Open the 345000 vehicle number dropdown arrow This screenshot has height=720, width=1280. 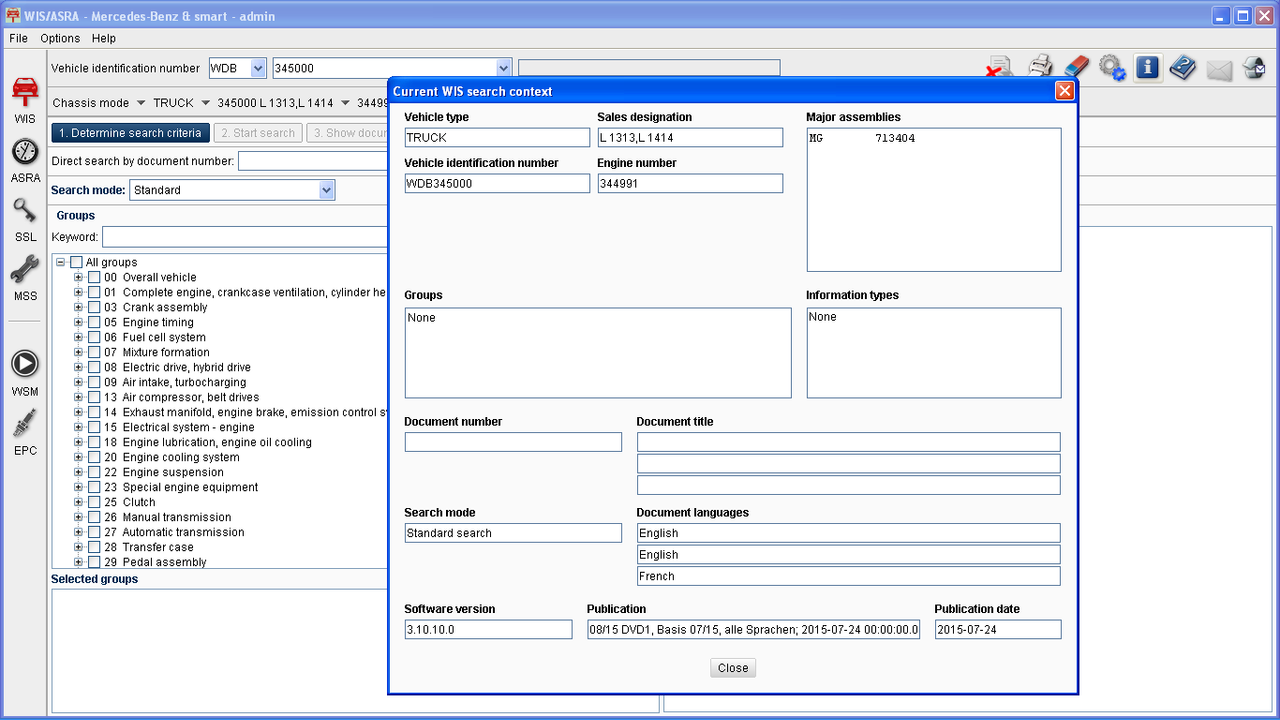pyautogui.click(x=504, y=68)
